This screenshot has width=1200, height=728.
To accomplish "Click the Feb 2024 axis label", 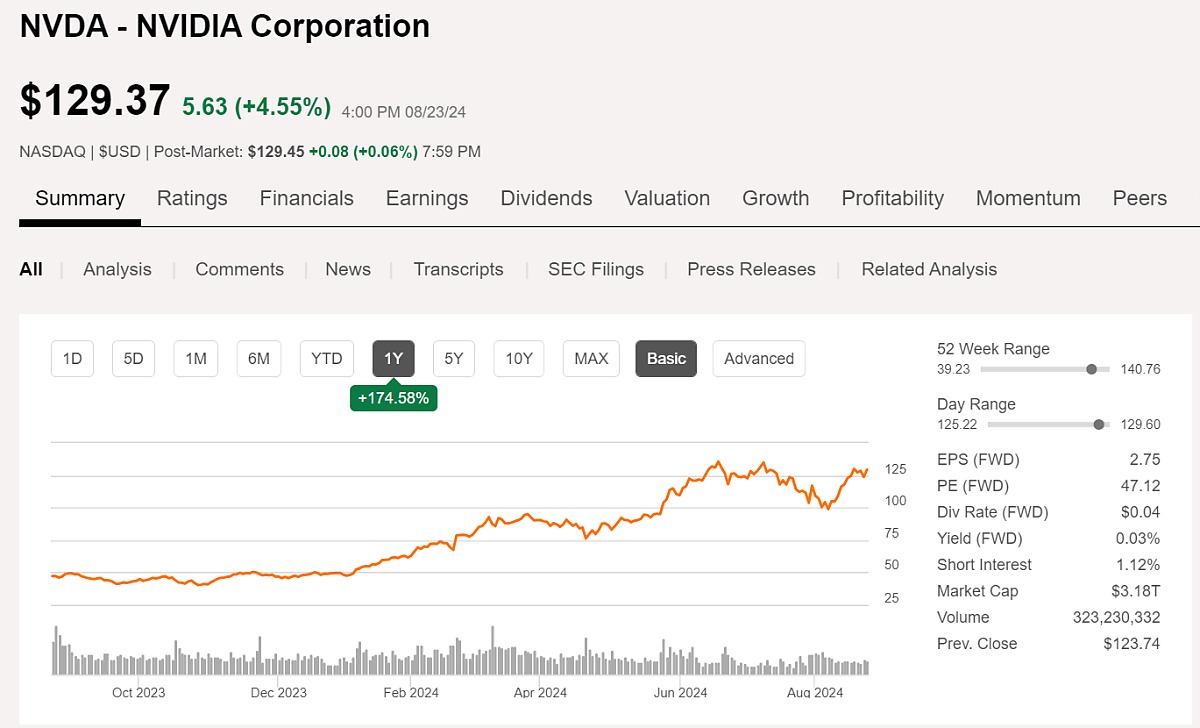I will tap(410, 692).
